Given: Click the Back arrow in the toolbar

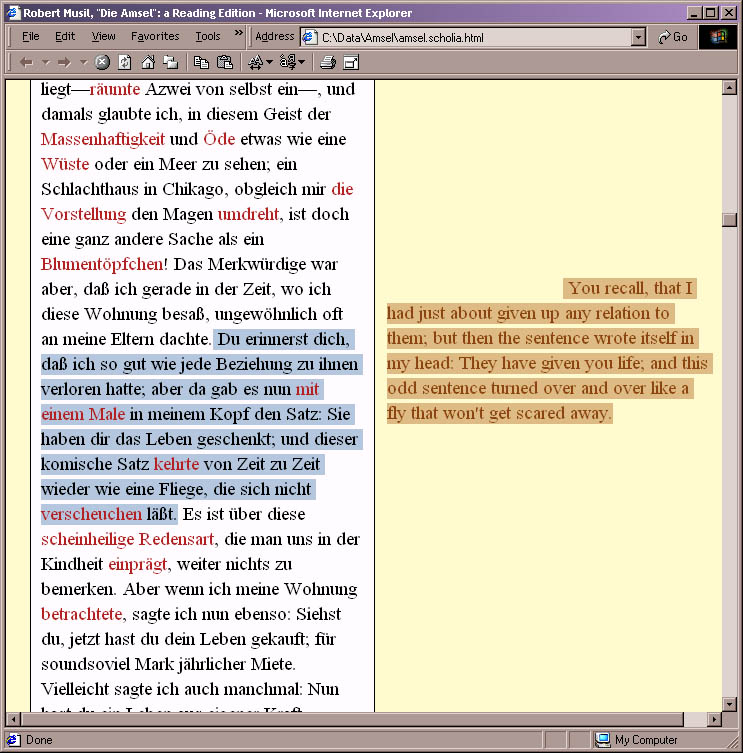Looking at the screenshot, I should pyautogui.click(x=26, y=62).
